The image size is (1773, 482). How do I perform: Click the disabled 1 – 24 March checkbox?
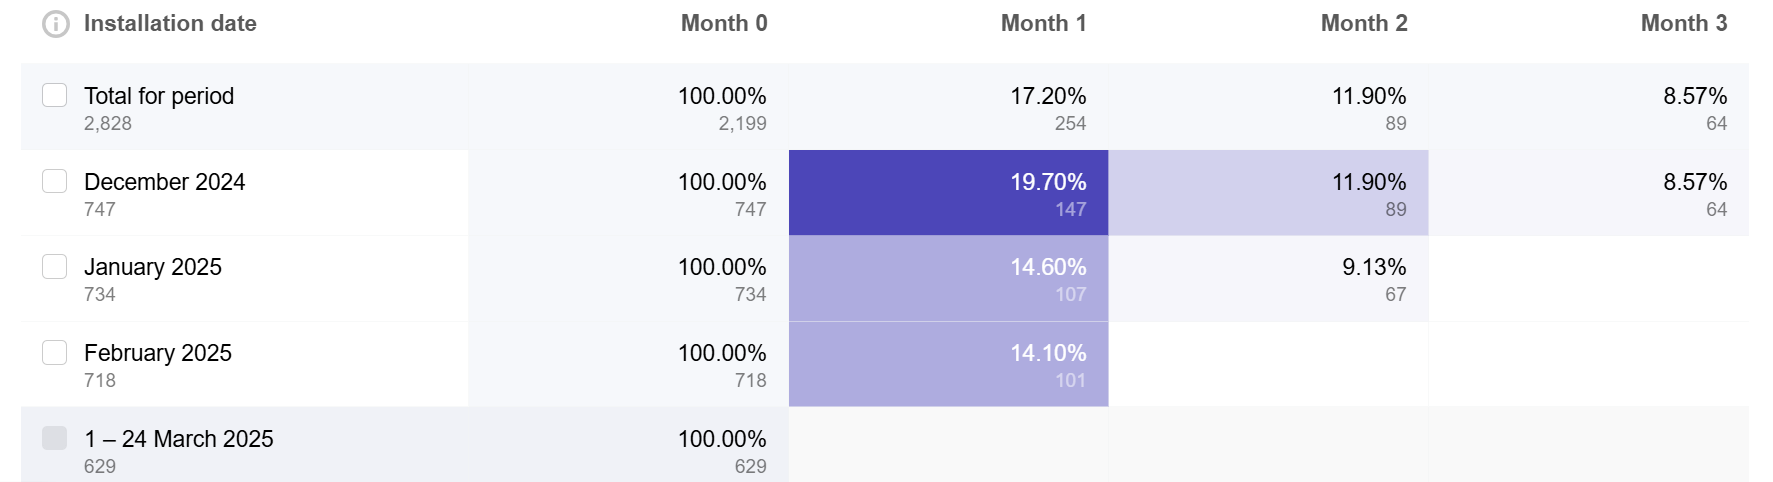click(55, 438)
